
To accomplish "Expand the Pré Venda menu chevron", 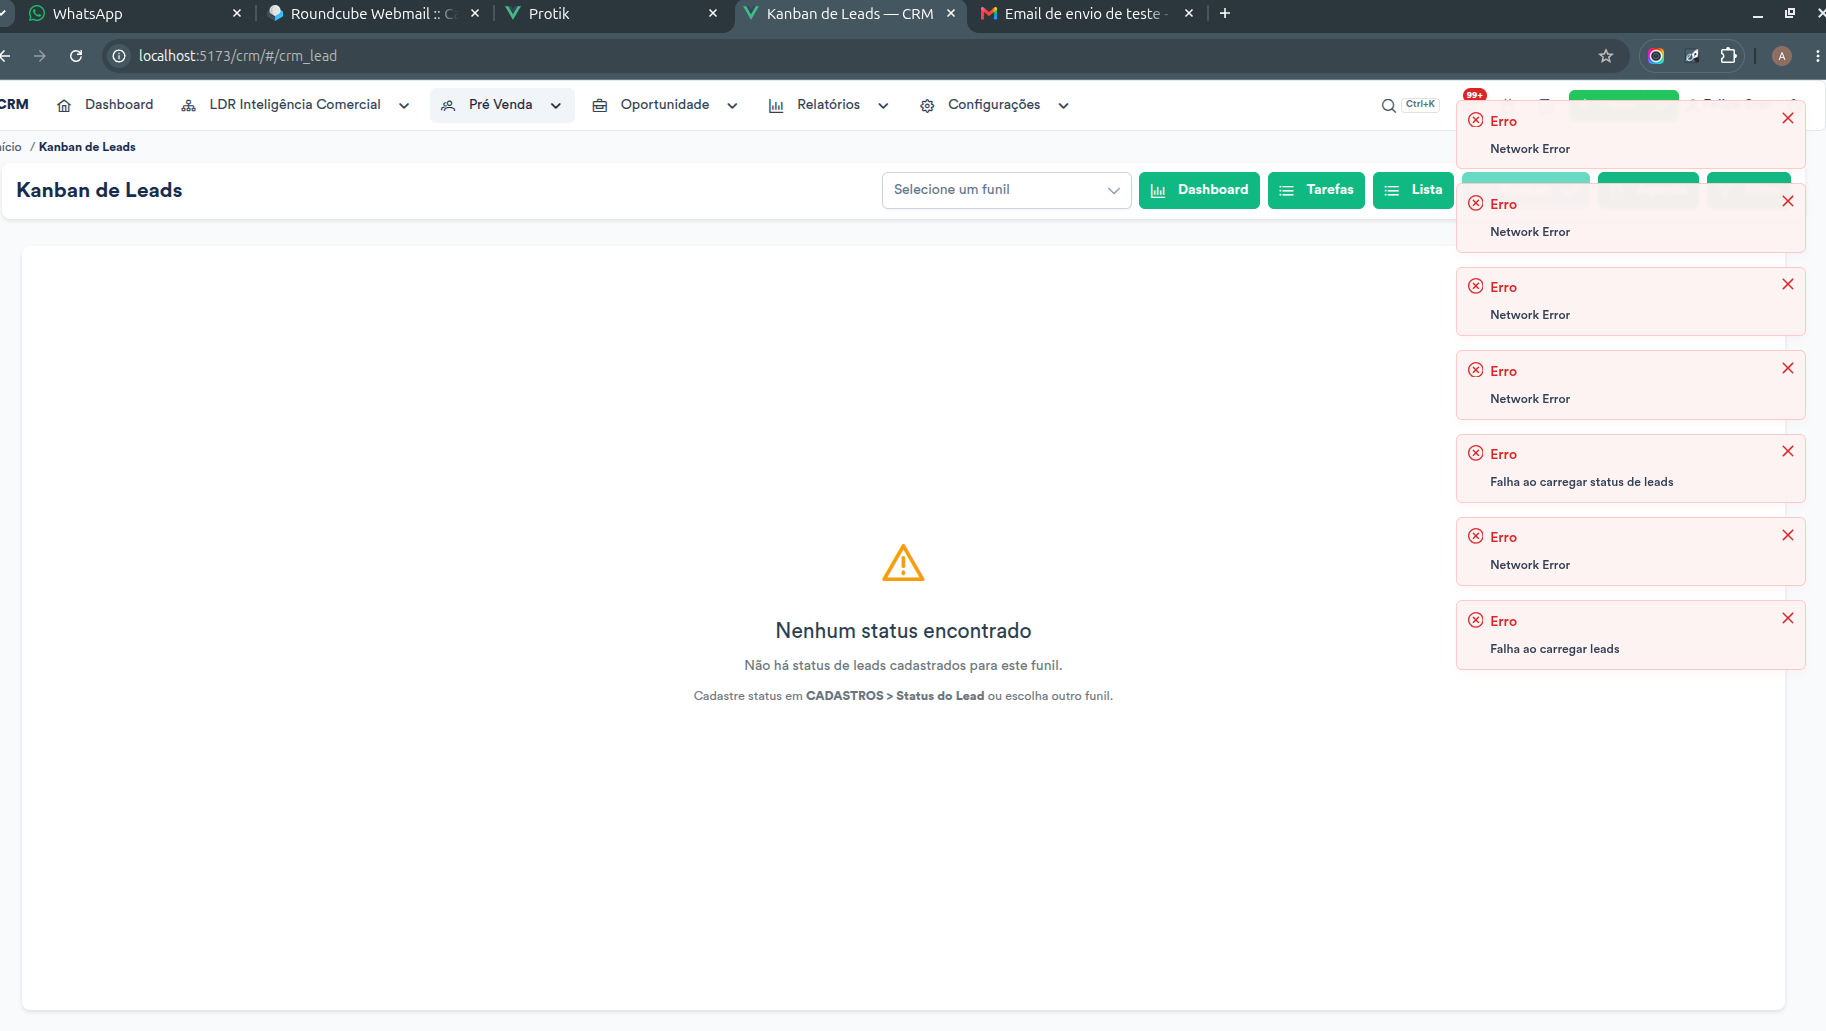I will pos(556,106).
